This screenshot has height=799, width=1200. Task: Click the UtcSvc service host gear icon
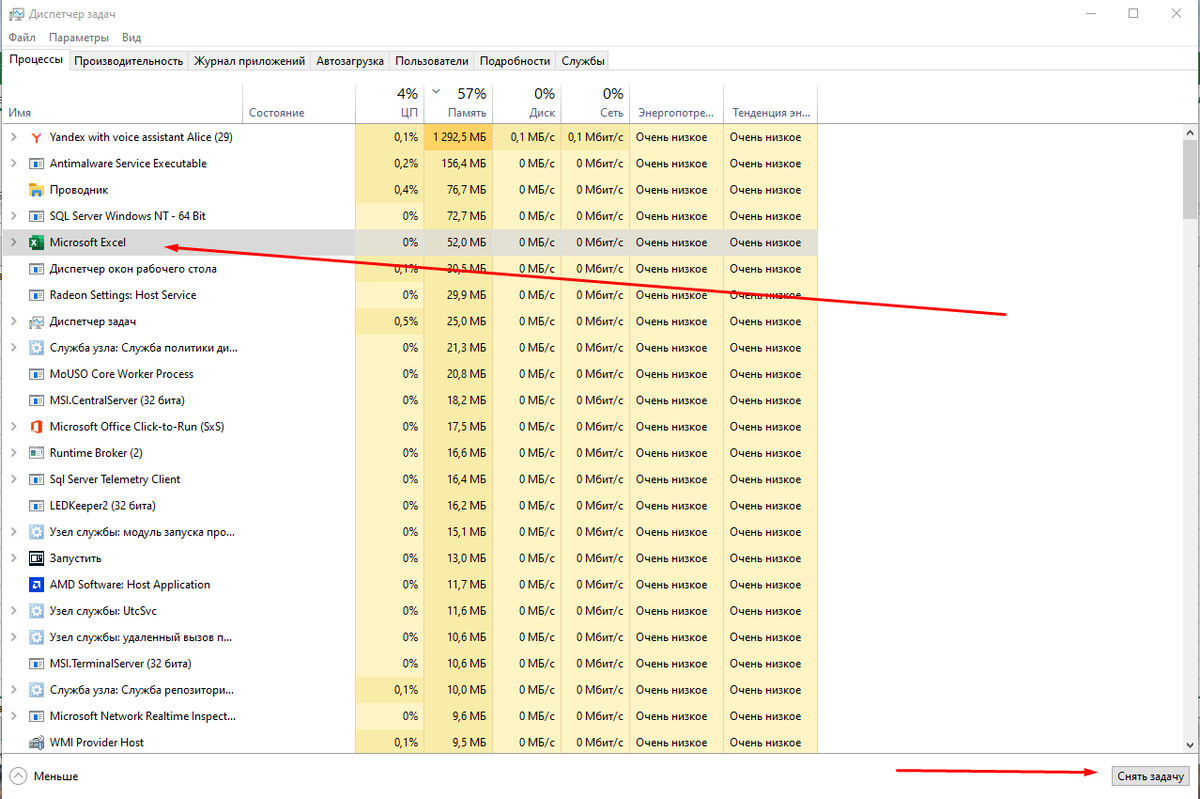tap(36, 611)
